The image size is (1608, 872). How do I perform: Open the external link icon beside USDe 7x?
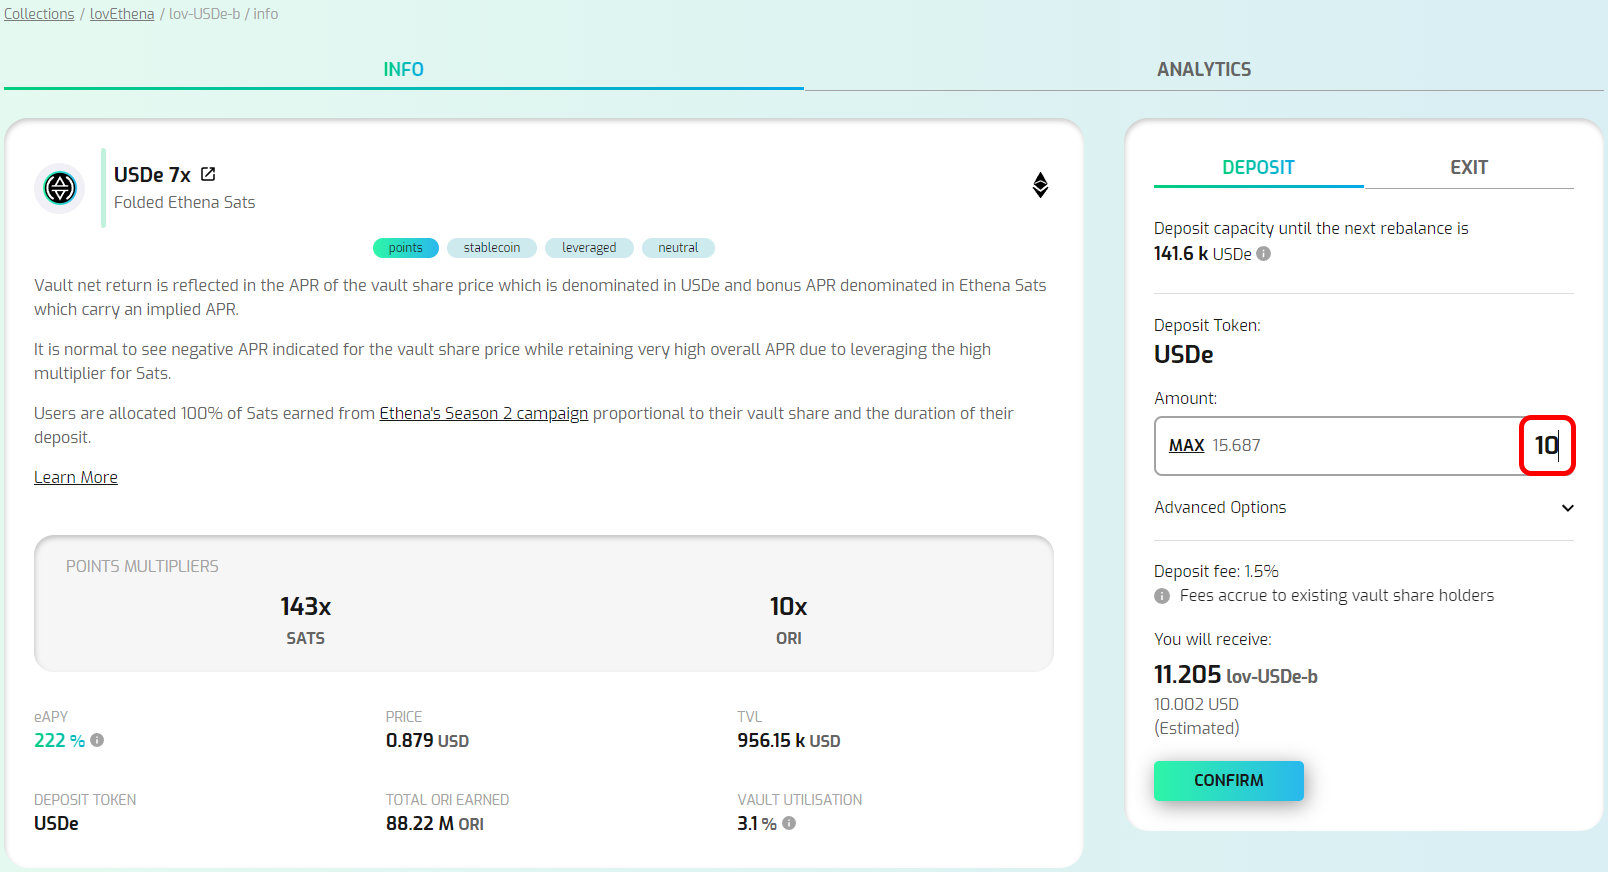point(208,174)
